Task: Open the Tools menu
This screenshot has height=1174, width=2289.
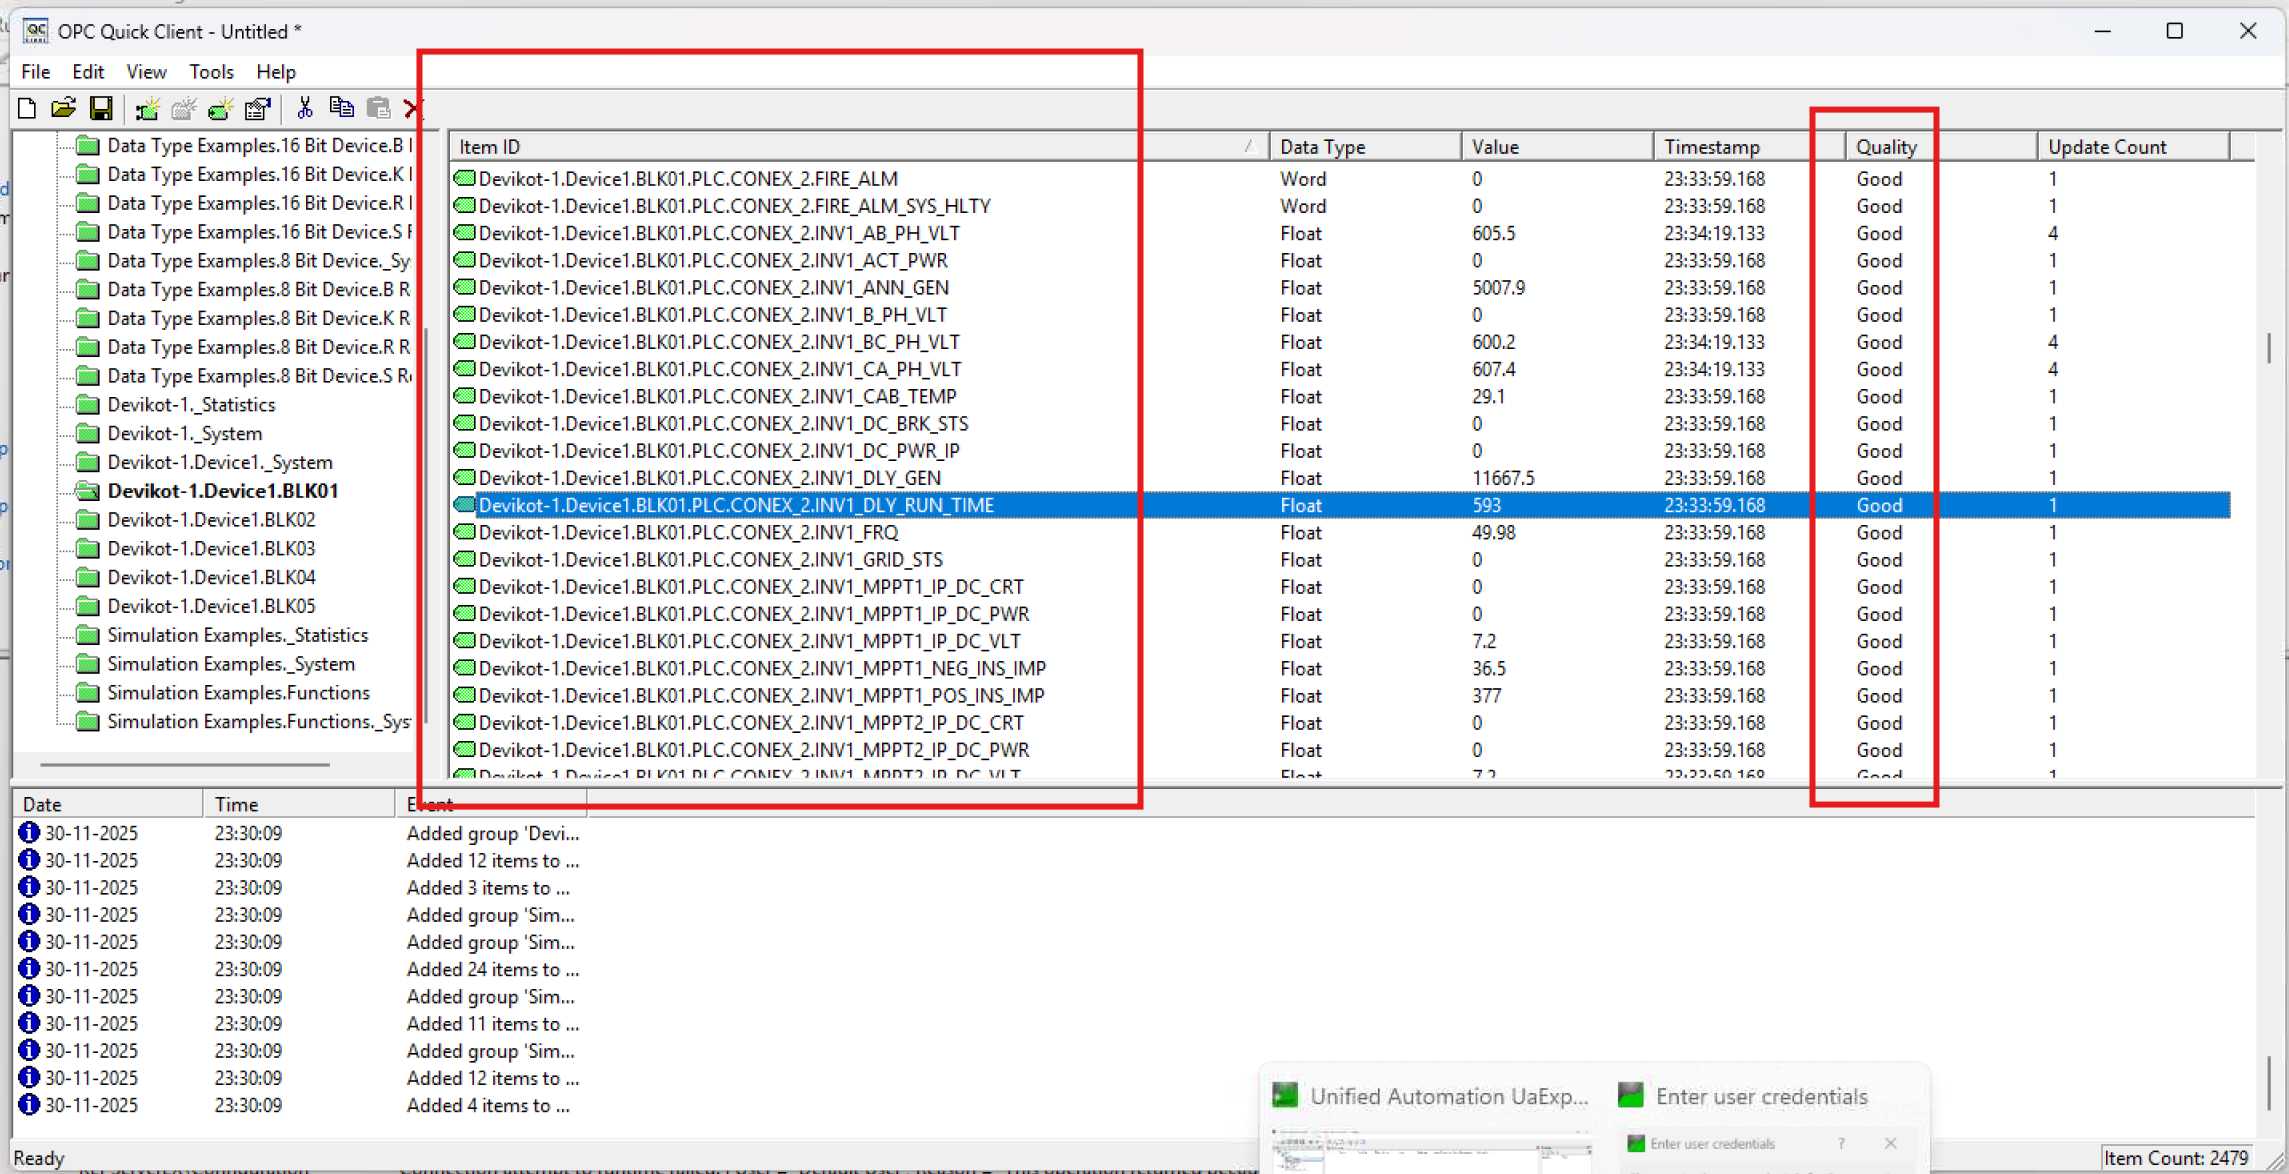Action: click(211, 72)
